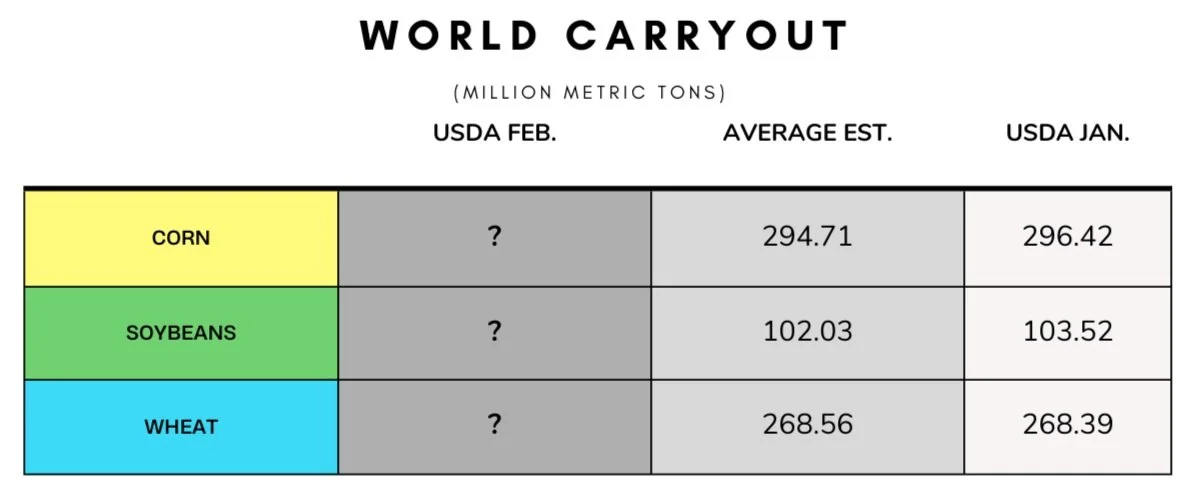Click the corn USDA Feb. question mark
Image resolution: width=1194 pixels, height=494 pixels.
(x=495, y=237)
